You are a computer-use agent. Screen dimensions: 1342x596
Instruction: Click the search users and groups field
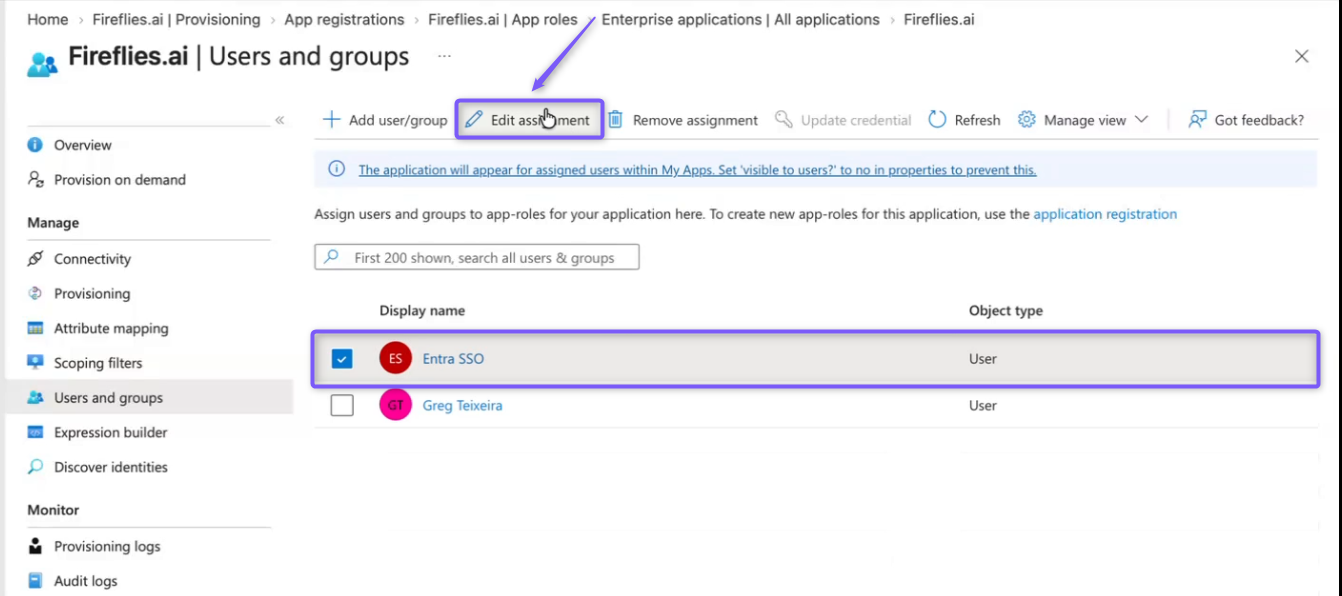477,258
